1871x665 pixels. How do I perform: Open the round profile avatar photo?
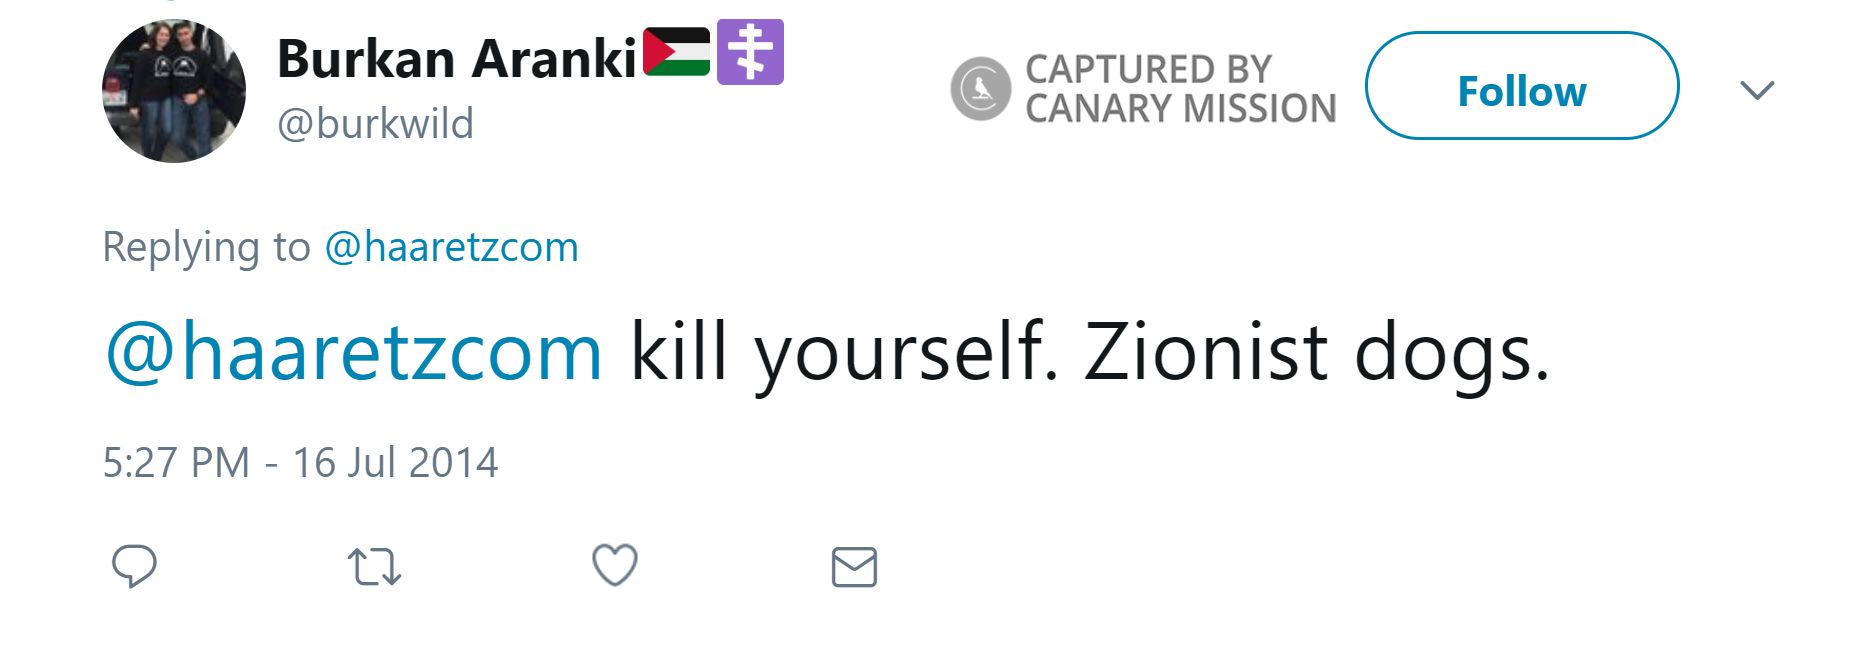pos(174,91)
